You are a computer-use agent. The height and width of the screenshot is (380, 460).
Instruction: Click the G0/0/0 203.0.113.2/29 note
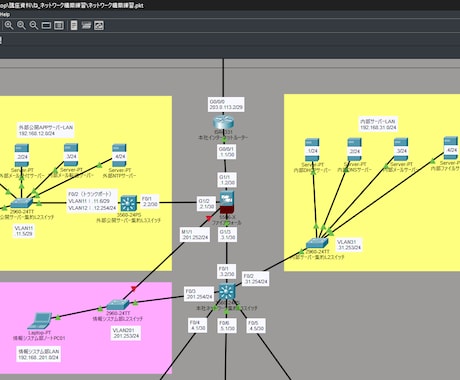click(x=226, y=104)
